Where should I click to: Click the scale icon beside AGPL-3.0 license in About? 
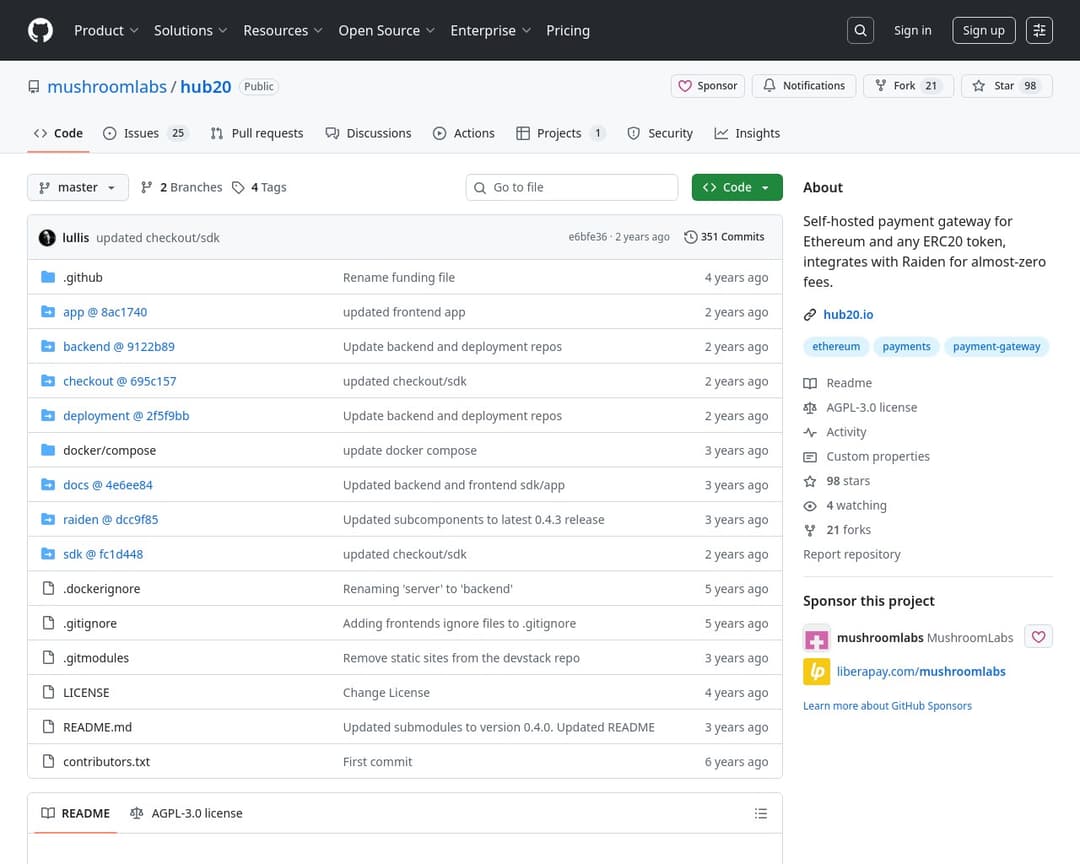pyautogui.click(x=810, y=408)
